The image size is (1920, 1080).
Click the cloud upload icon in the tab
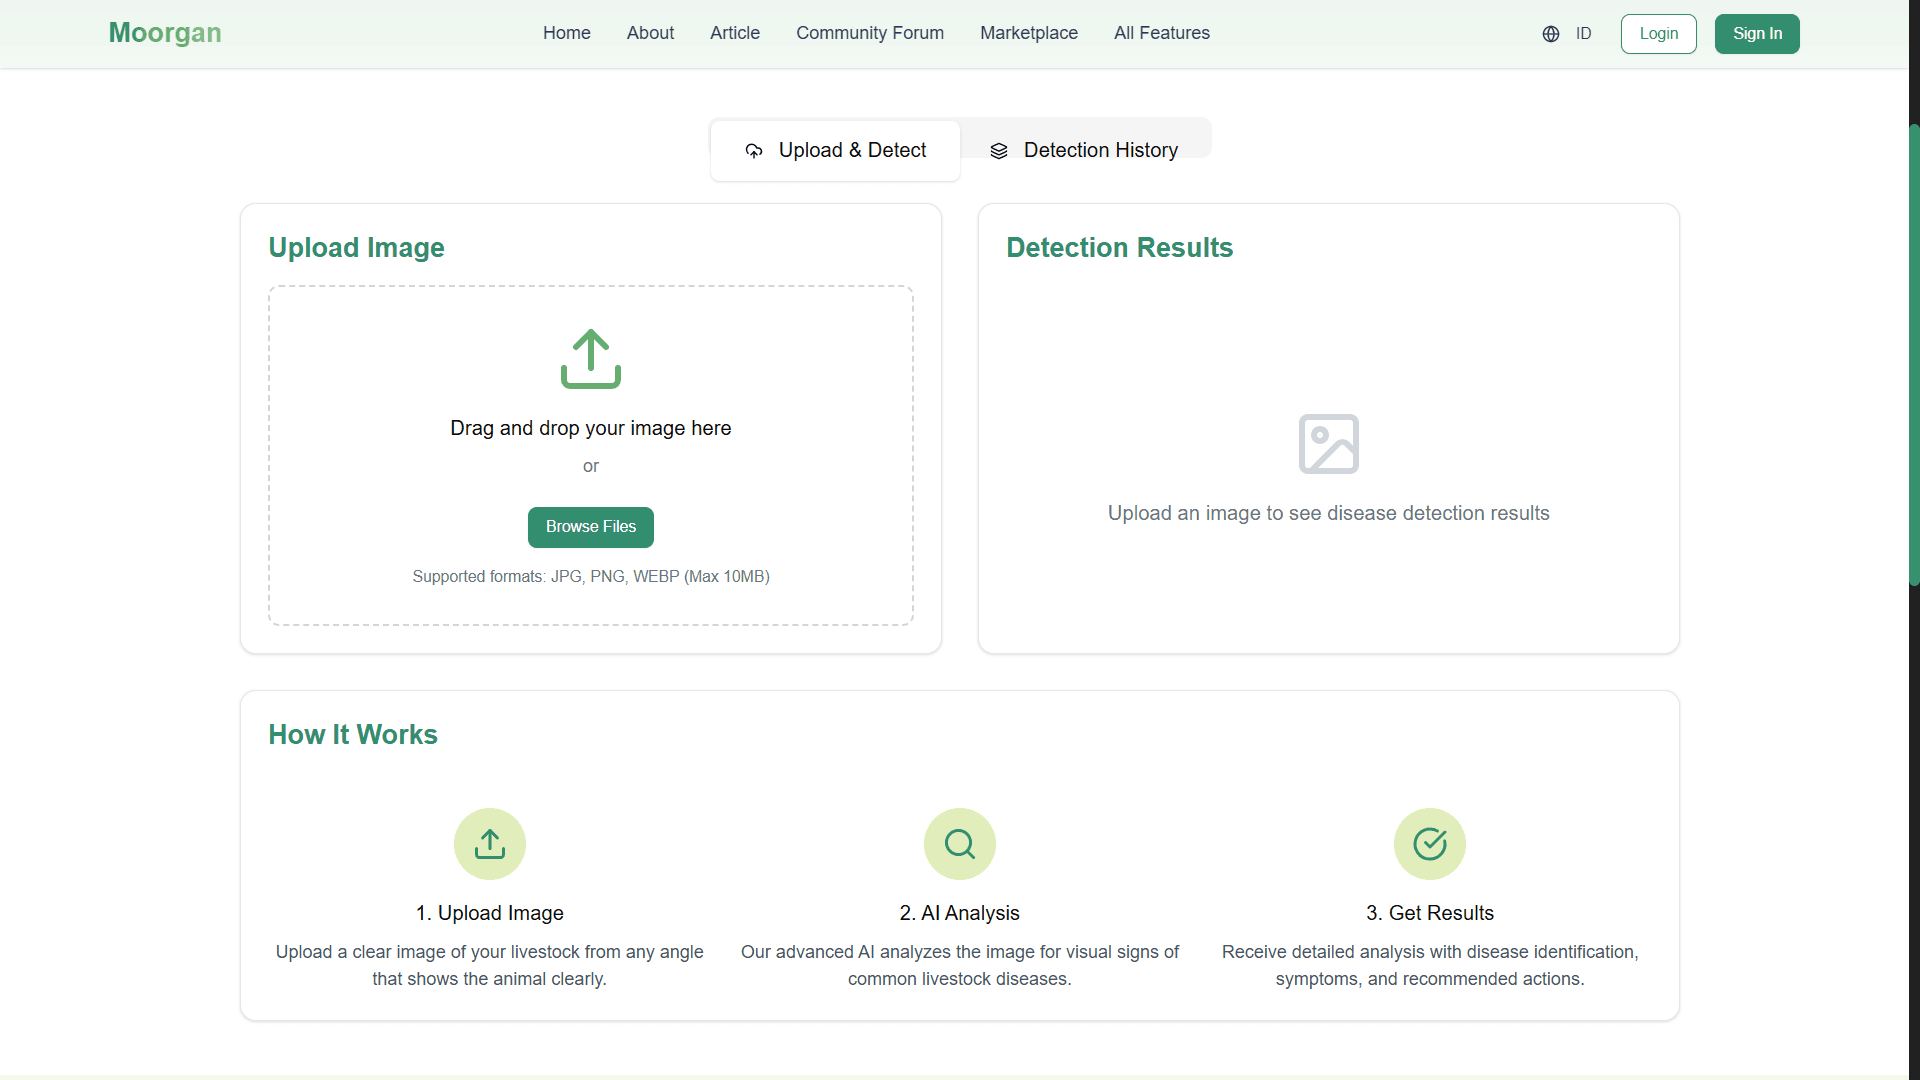(754, 151)
